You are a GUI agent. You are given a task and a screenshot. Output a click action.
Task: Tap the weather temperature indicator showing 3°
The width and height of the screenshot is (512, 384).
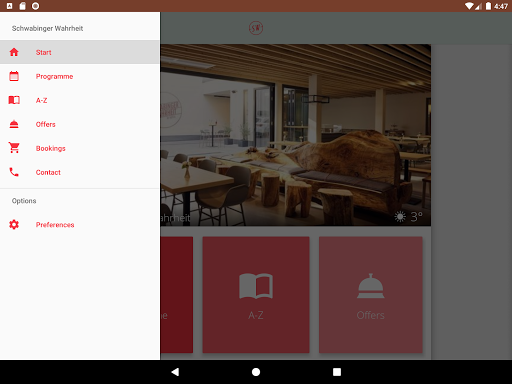tap(409, 217)
